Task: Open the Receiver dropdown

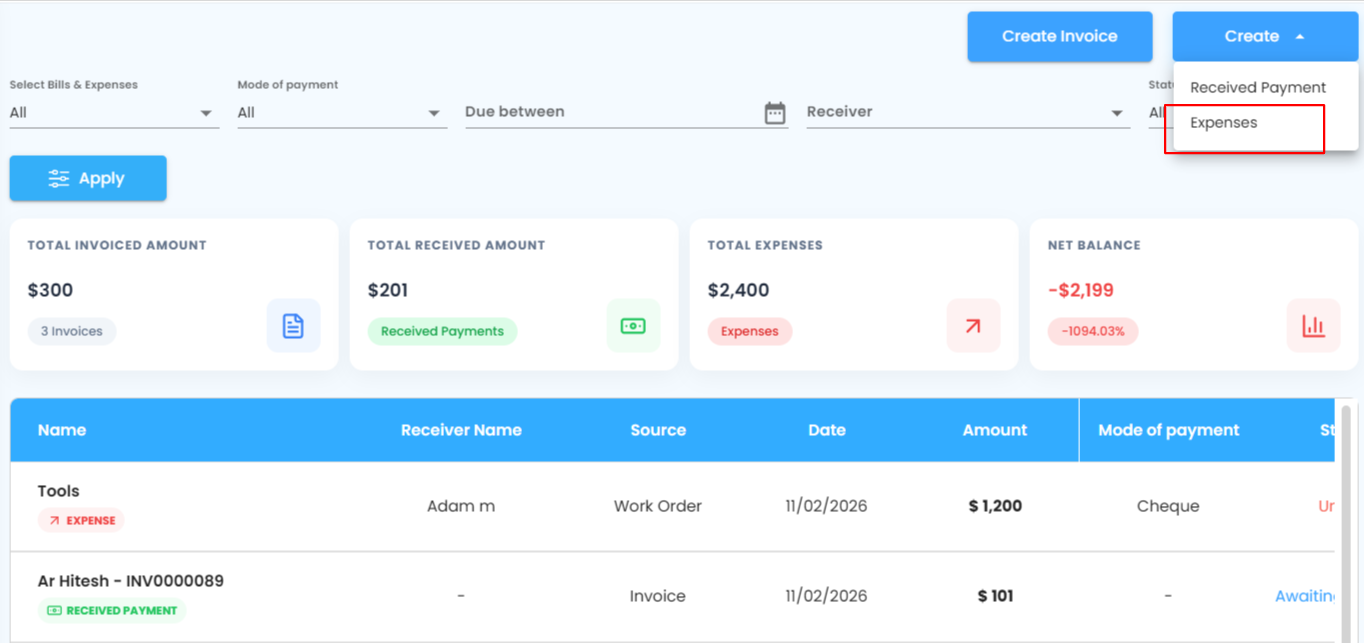Action: click(966, 113)
